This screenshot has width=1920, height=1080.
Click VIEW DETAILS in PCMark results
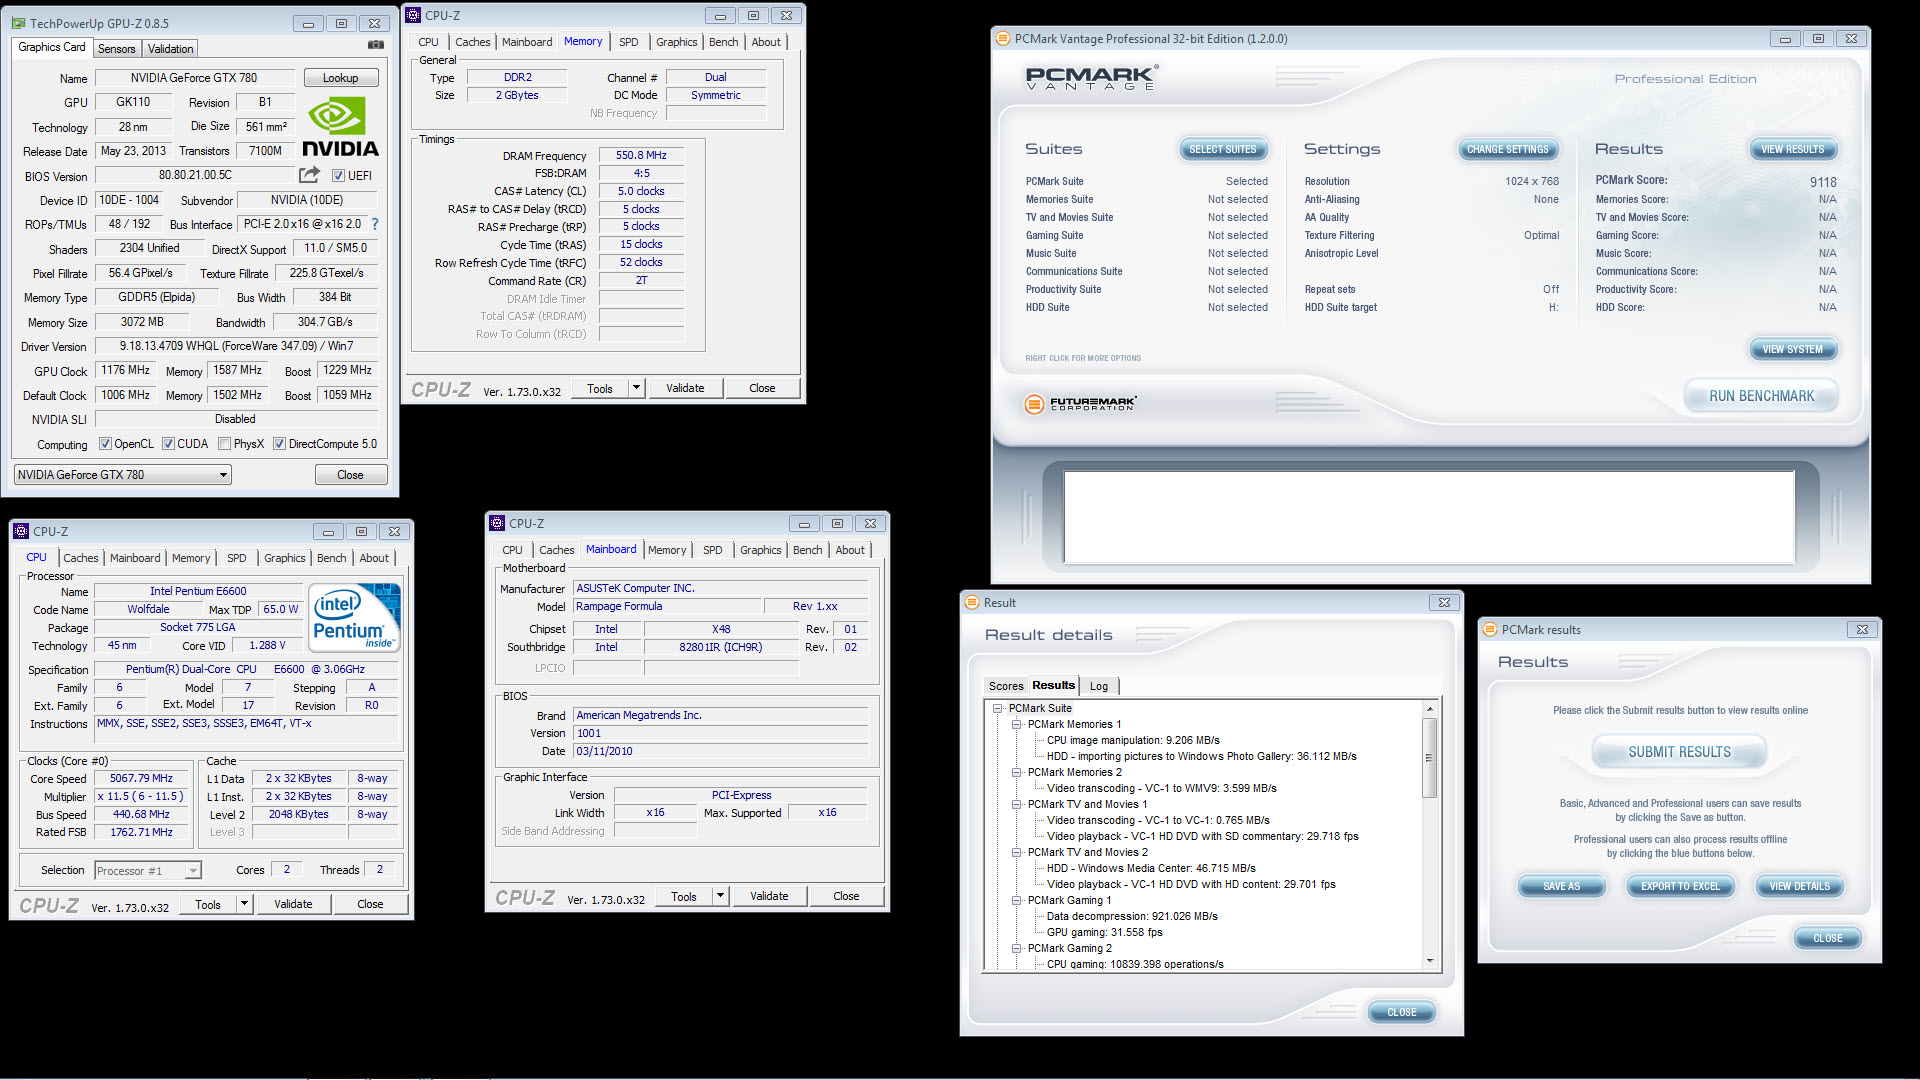(1799, 886)
